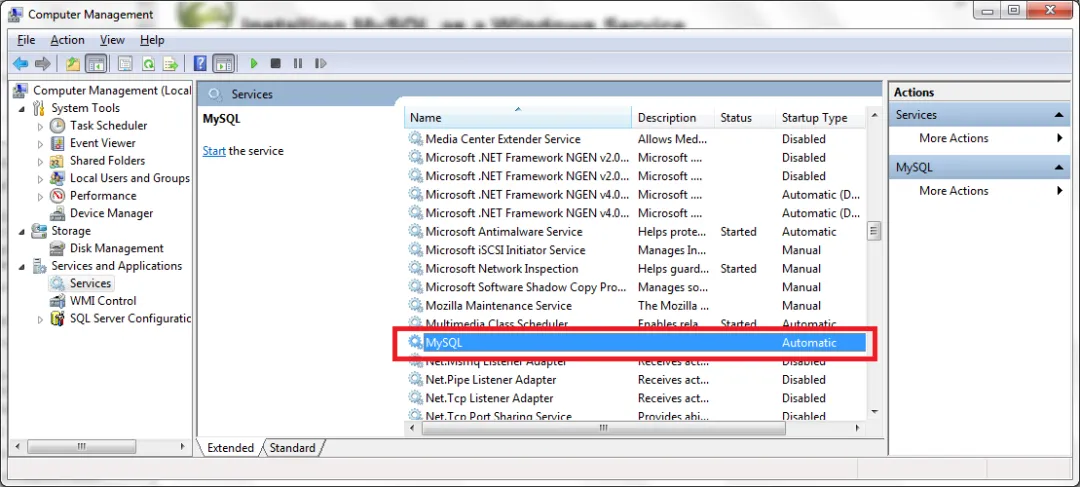Click the Stop Service square icon
Screen dimensions: 1080x487
click(x=276, y=63)
